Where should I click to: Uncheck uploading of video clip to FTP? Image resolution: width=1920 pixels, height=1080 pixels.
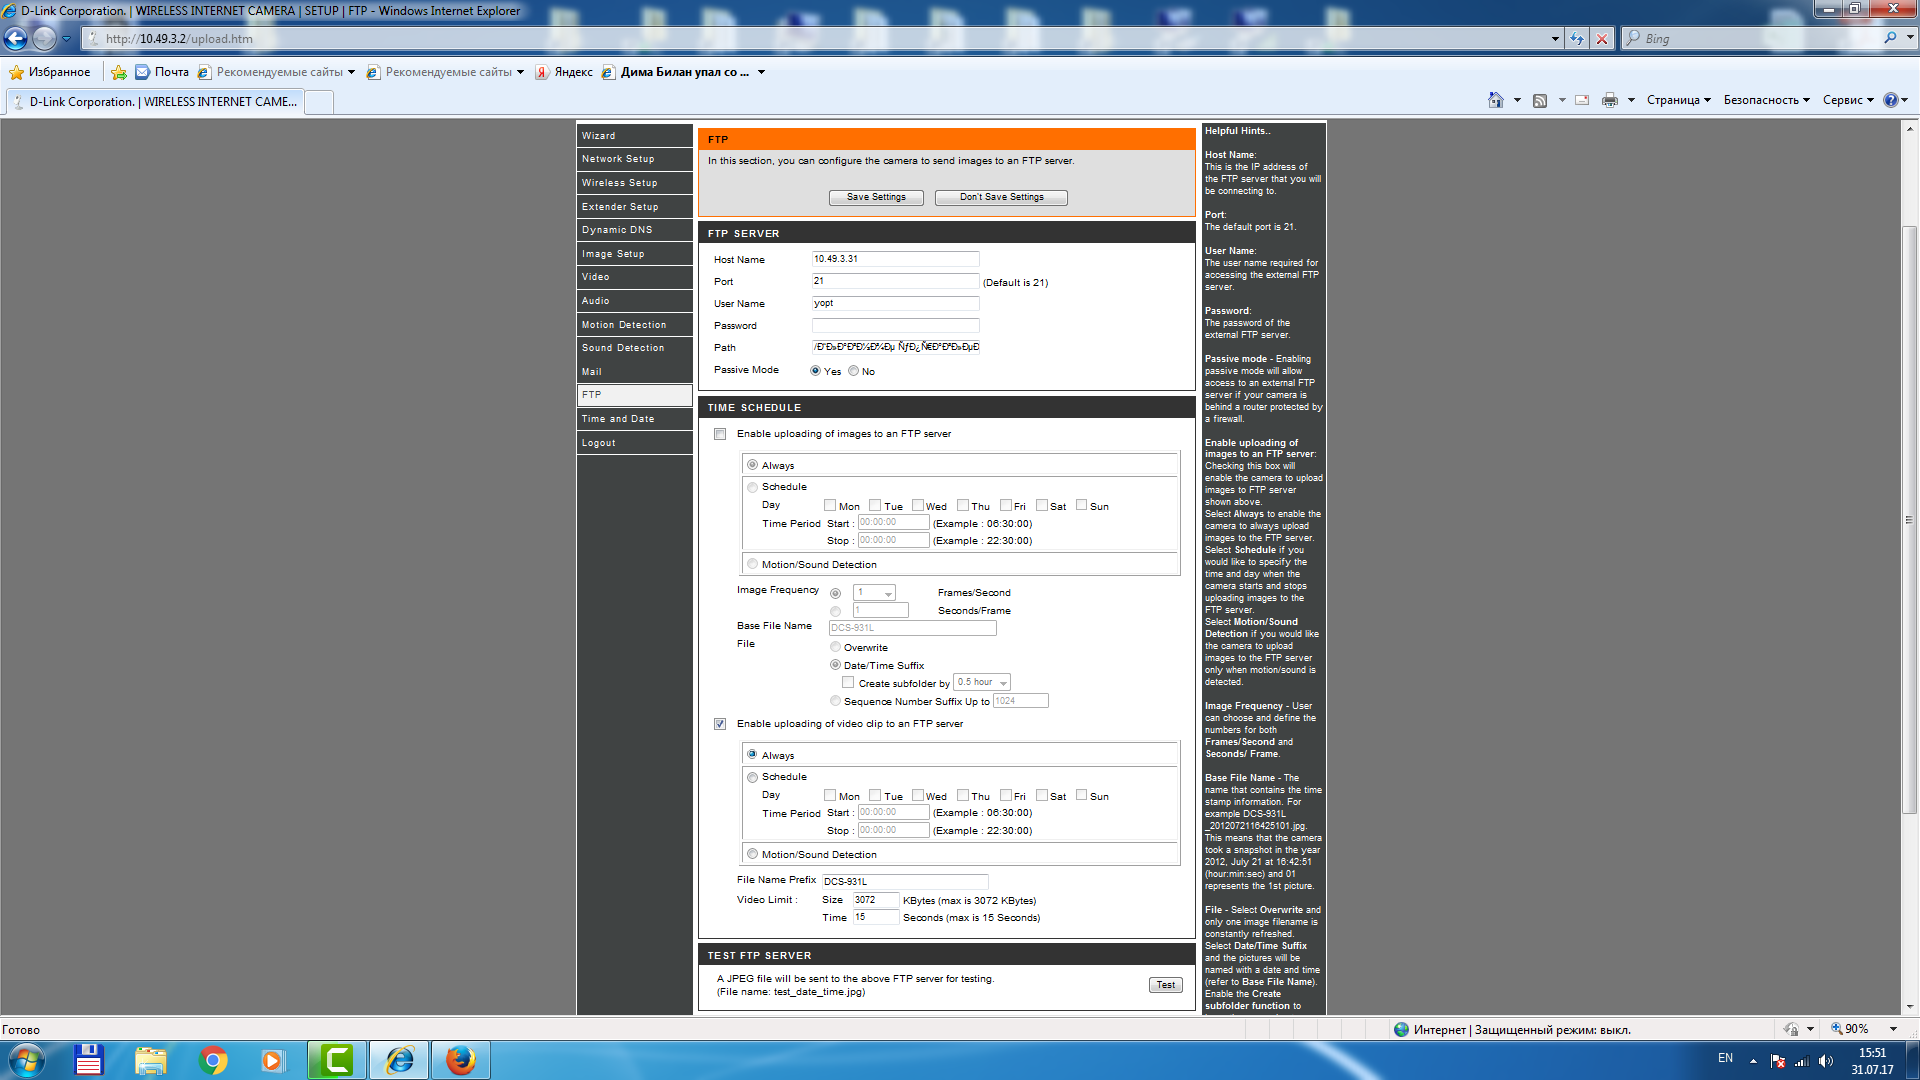[x=720, y=724]
